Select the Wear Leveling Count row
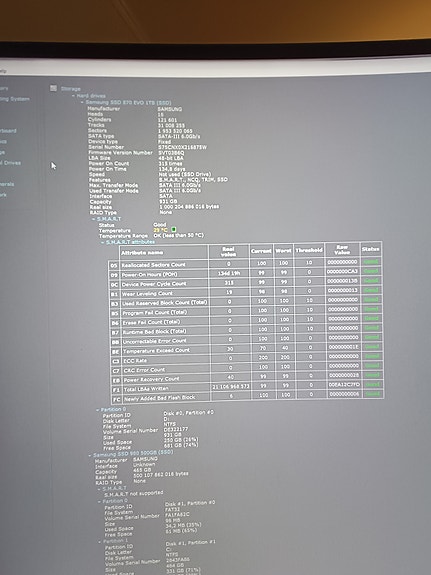Viewport: 431px width, 575px height. click(x=246, y=292)
